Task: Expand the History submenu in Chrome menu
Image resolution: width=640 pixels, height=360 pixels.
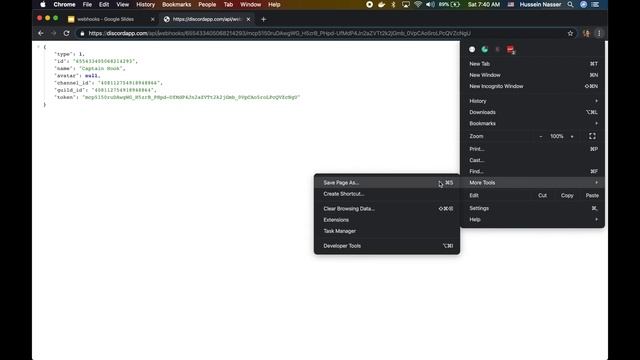Action: [x=533, y=101]
